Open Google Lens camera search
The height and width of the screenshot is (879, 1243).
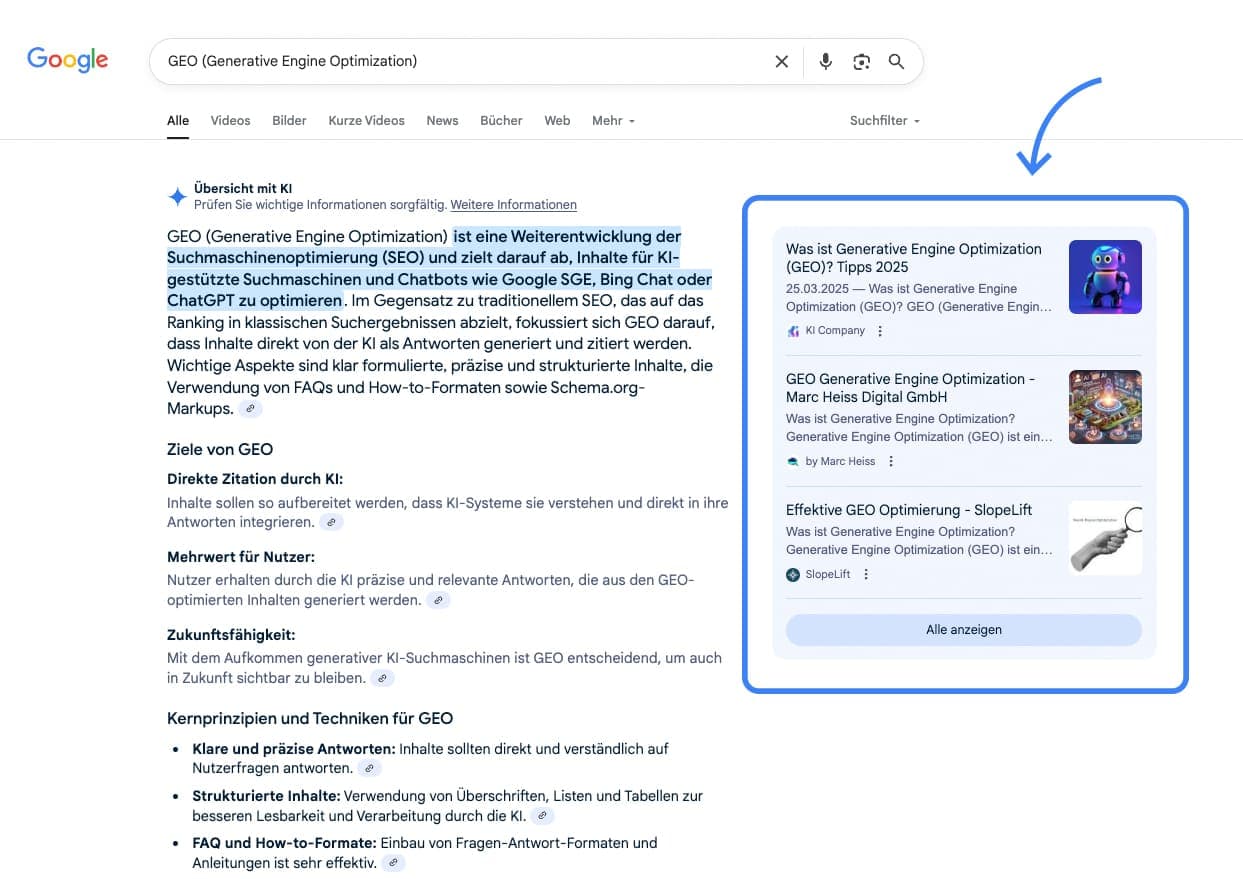861,61
